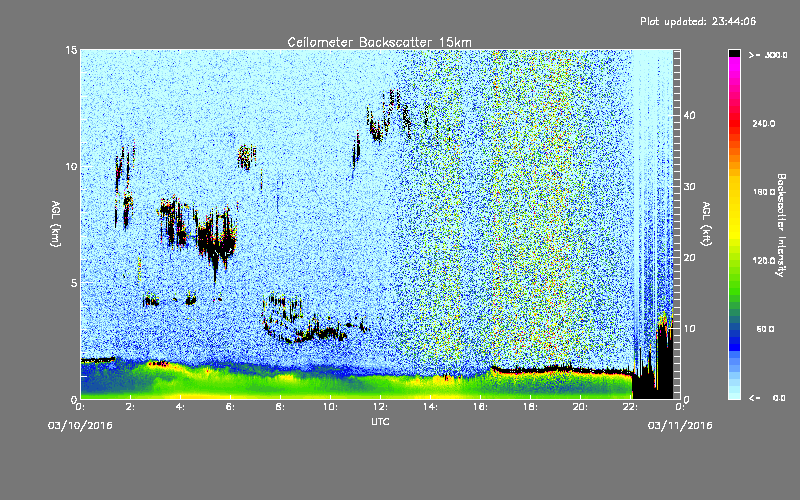The image size is (800, 500).
Task: Click the 5 km tick on left axis
Action: click(x=74, y=283)
